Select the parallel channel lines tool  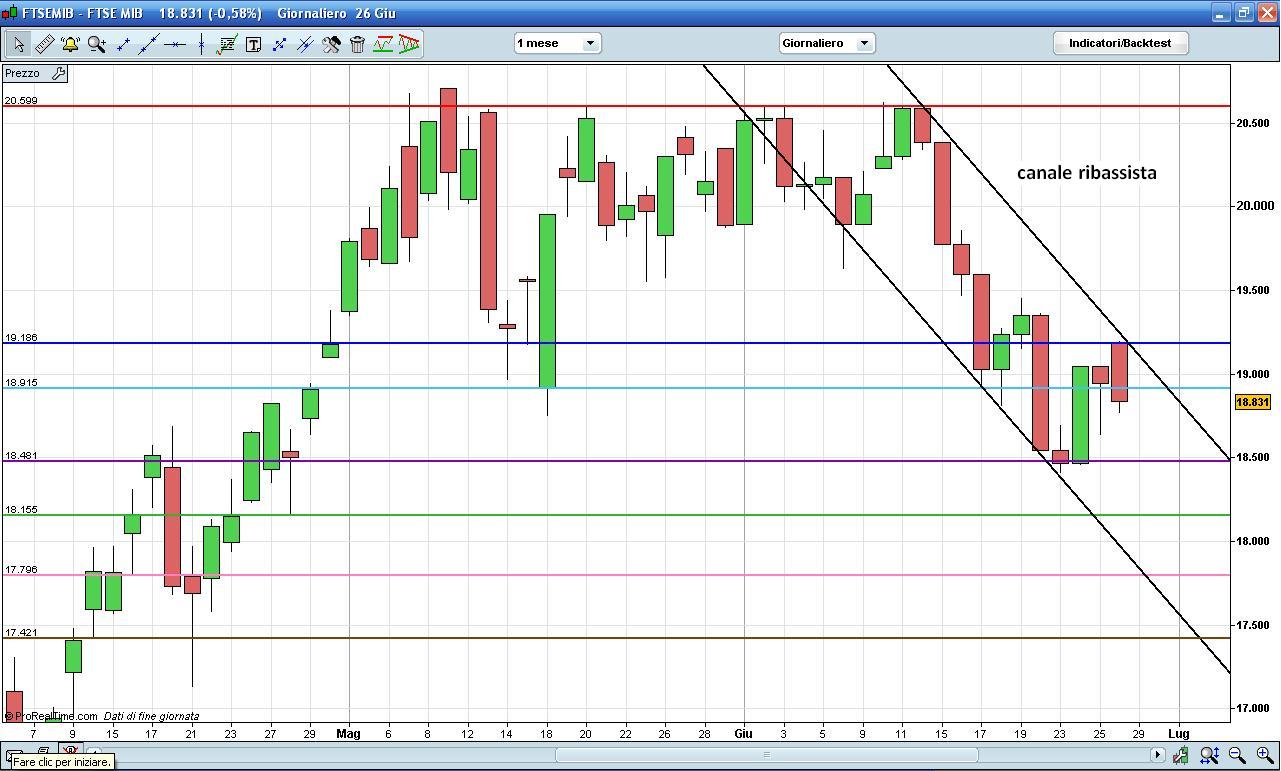click(x=305, y=44)
